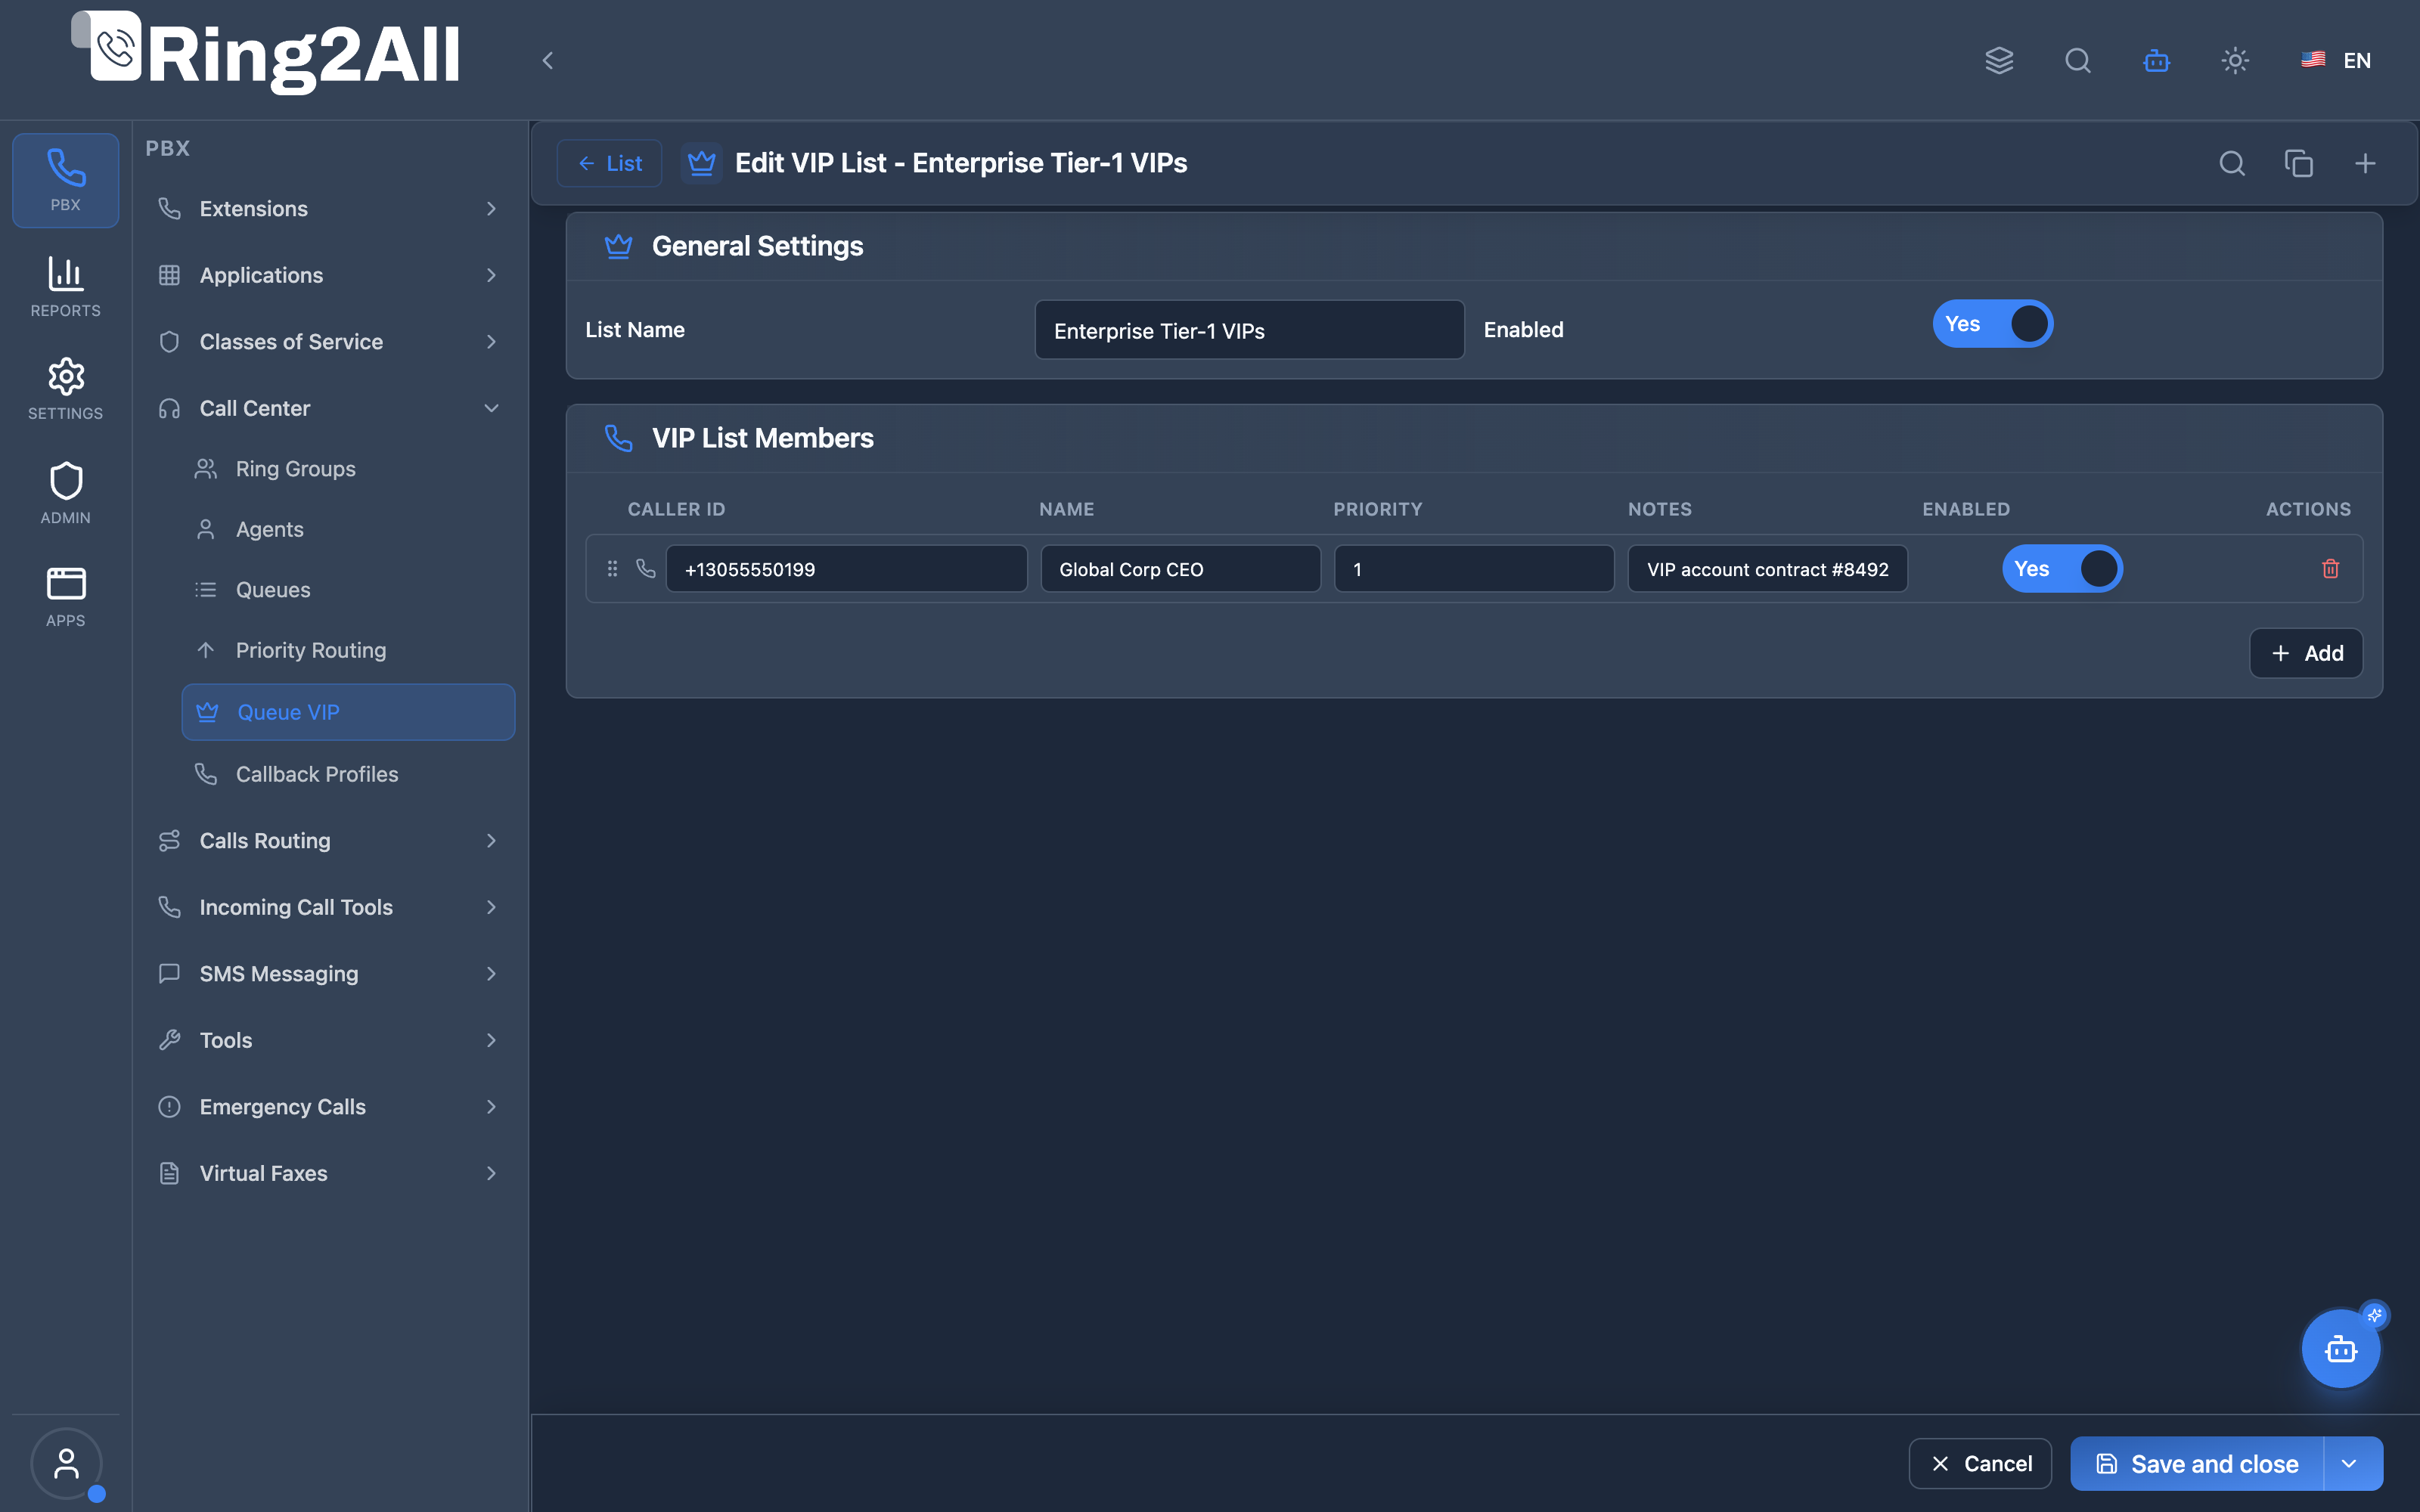Click the Priority field showing 1

(x=1474, y=569)
